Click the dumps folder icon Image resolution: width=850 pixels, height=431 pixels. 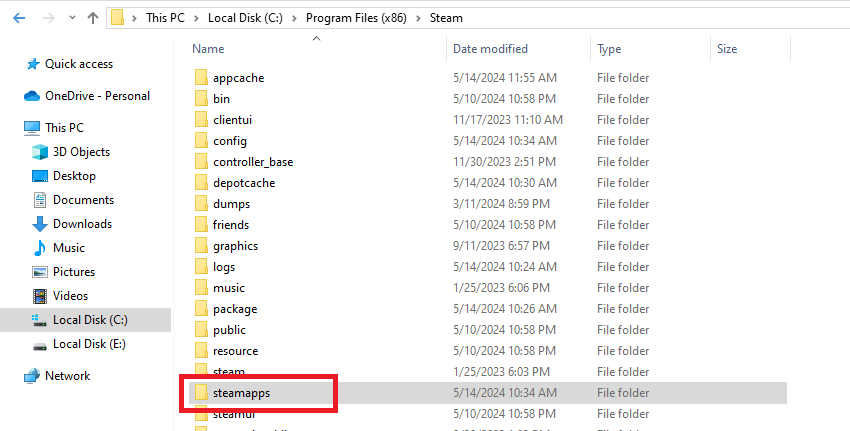tap(201, 204)
